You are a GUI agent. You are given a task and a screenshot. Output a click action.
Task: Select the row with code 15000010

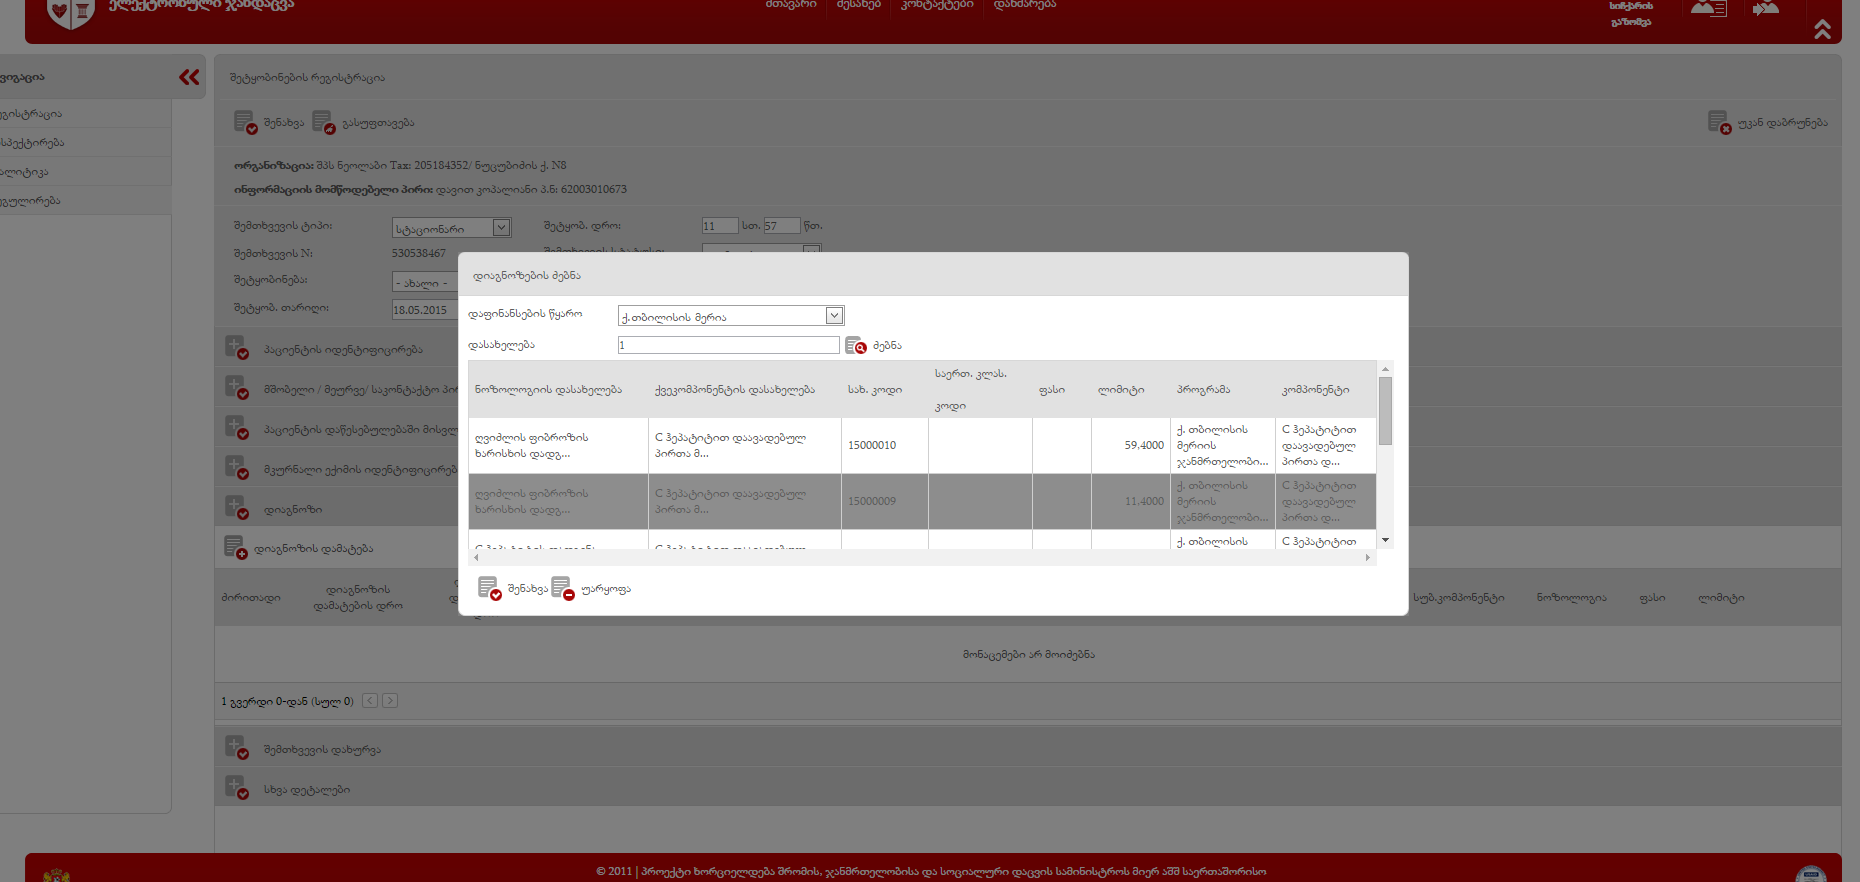pos(871,445)
